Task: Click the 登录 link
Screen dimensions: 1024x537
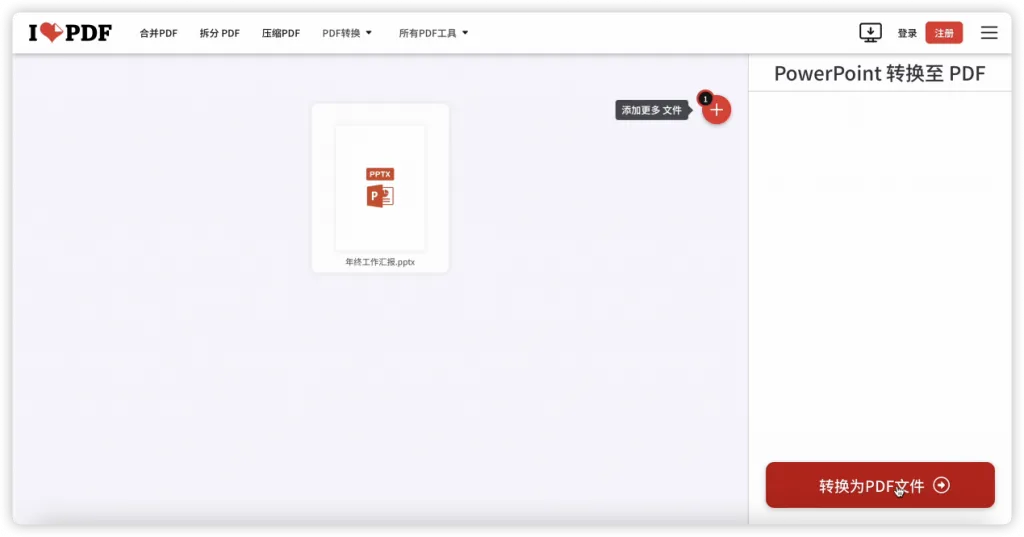Action: click(907, 33)
